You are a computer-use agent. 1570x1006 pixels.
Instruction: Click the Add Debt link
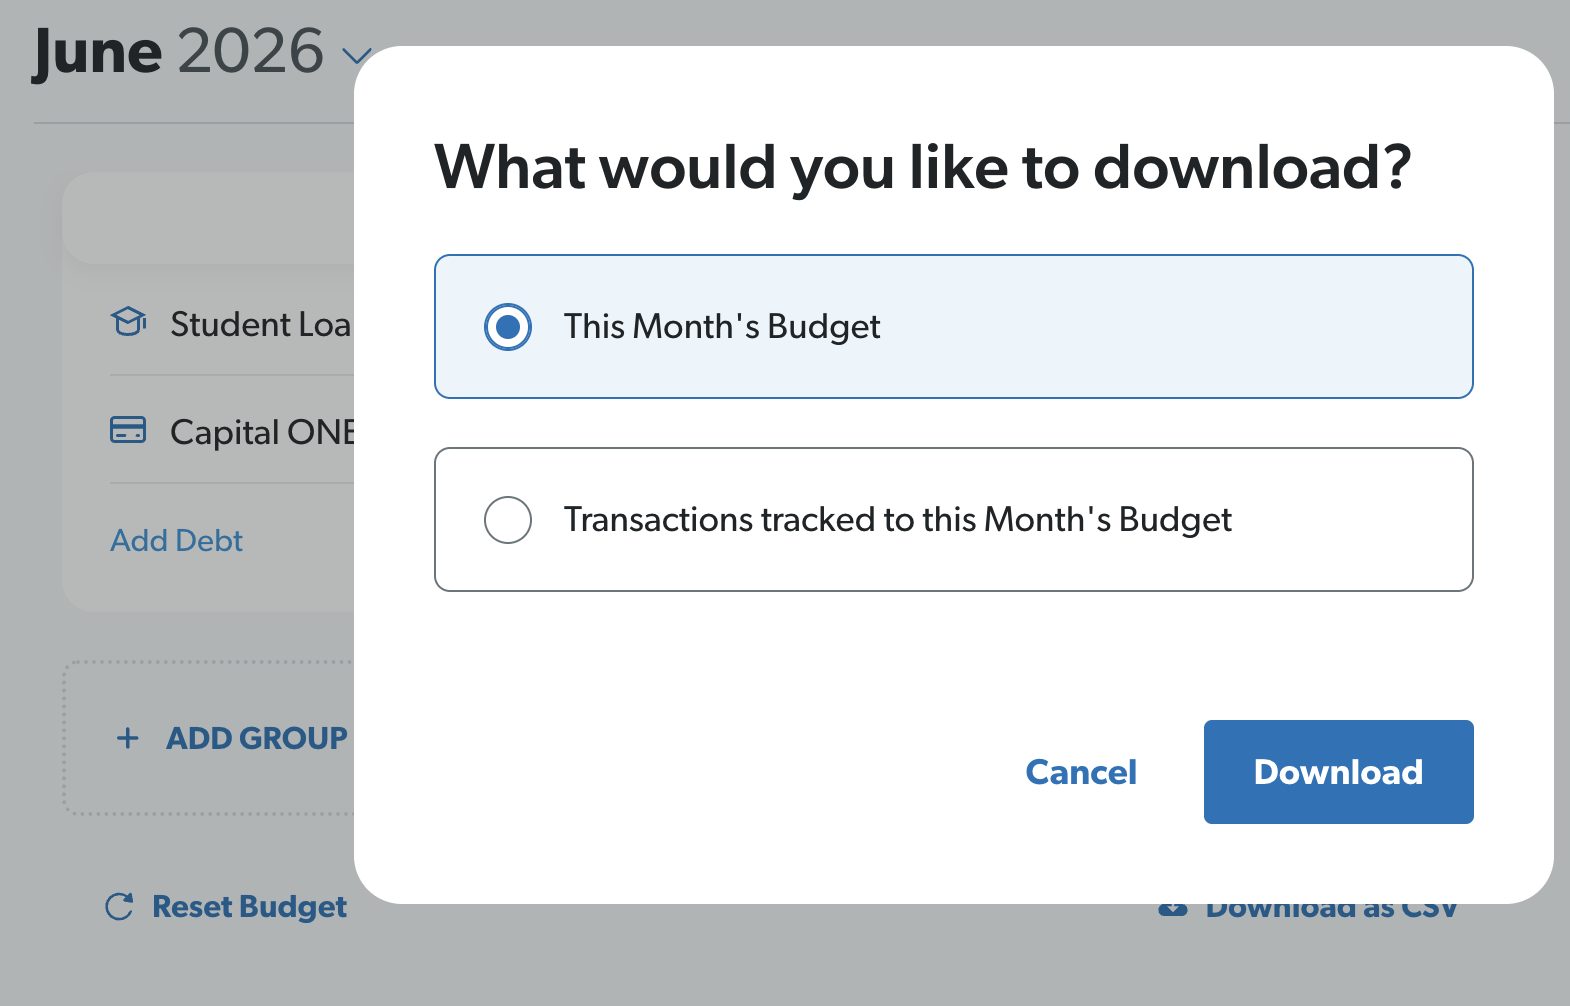[x=177, y=540]
